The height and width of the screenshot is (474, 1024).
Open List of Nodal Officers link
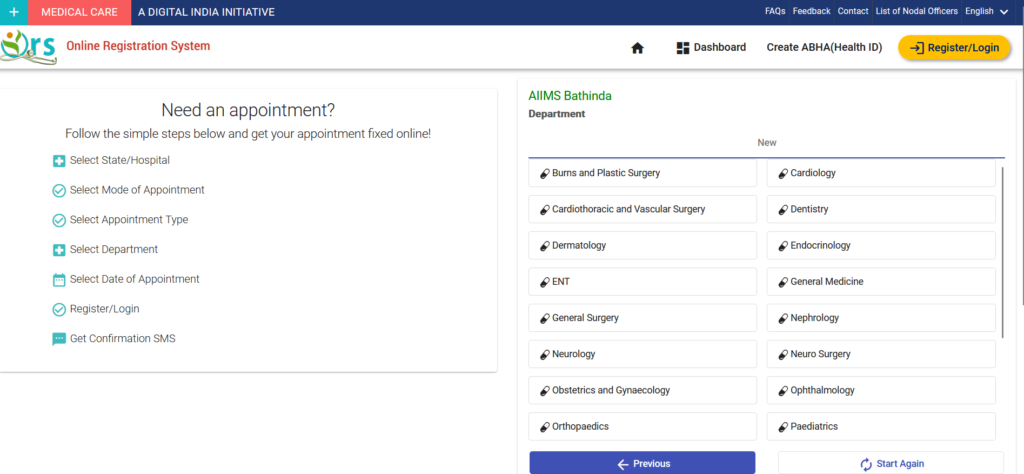coord(916,12)
